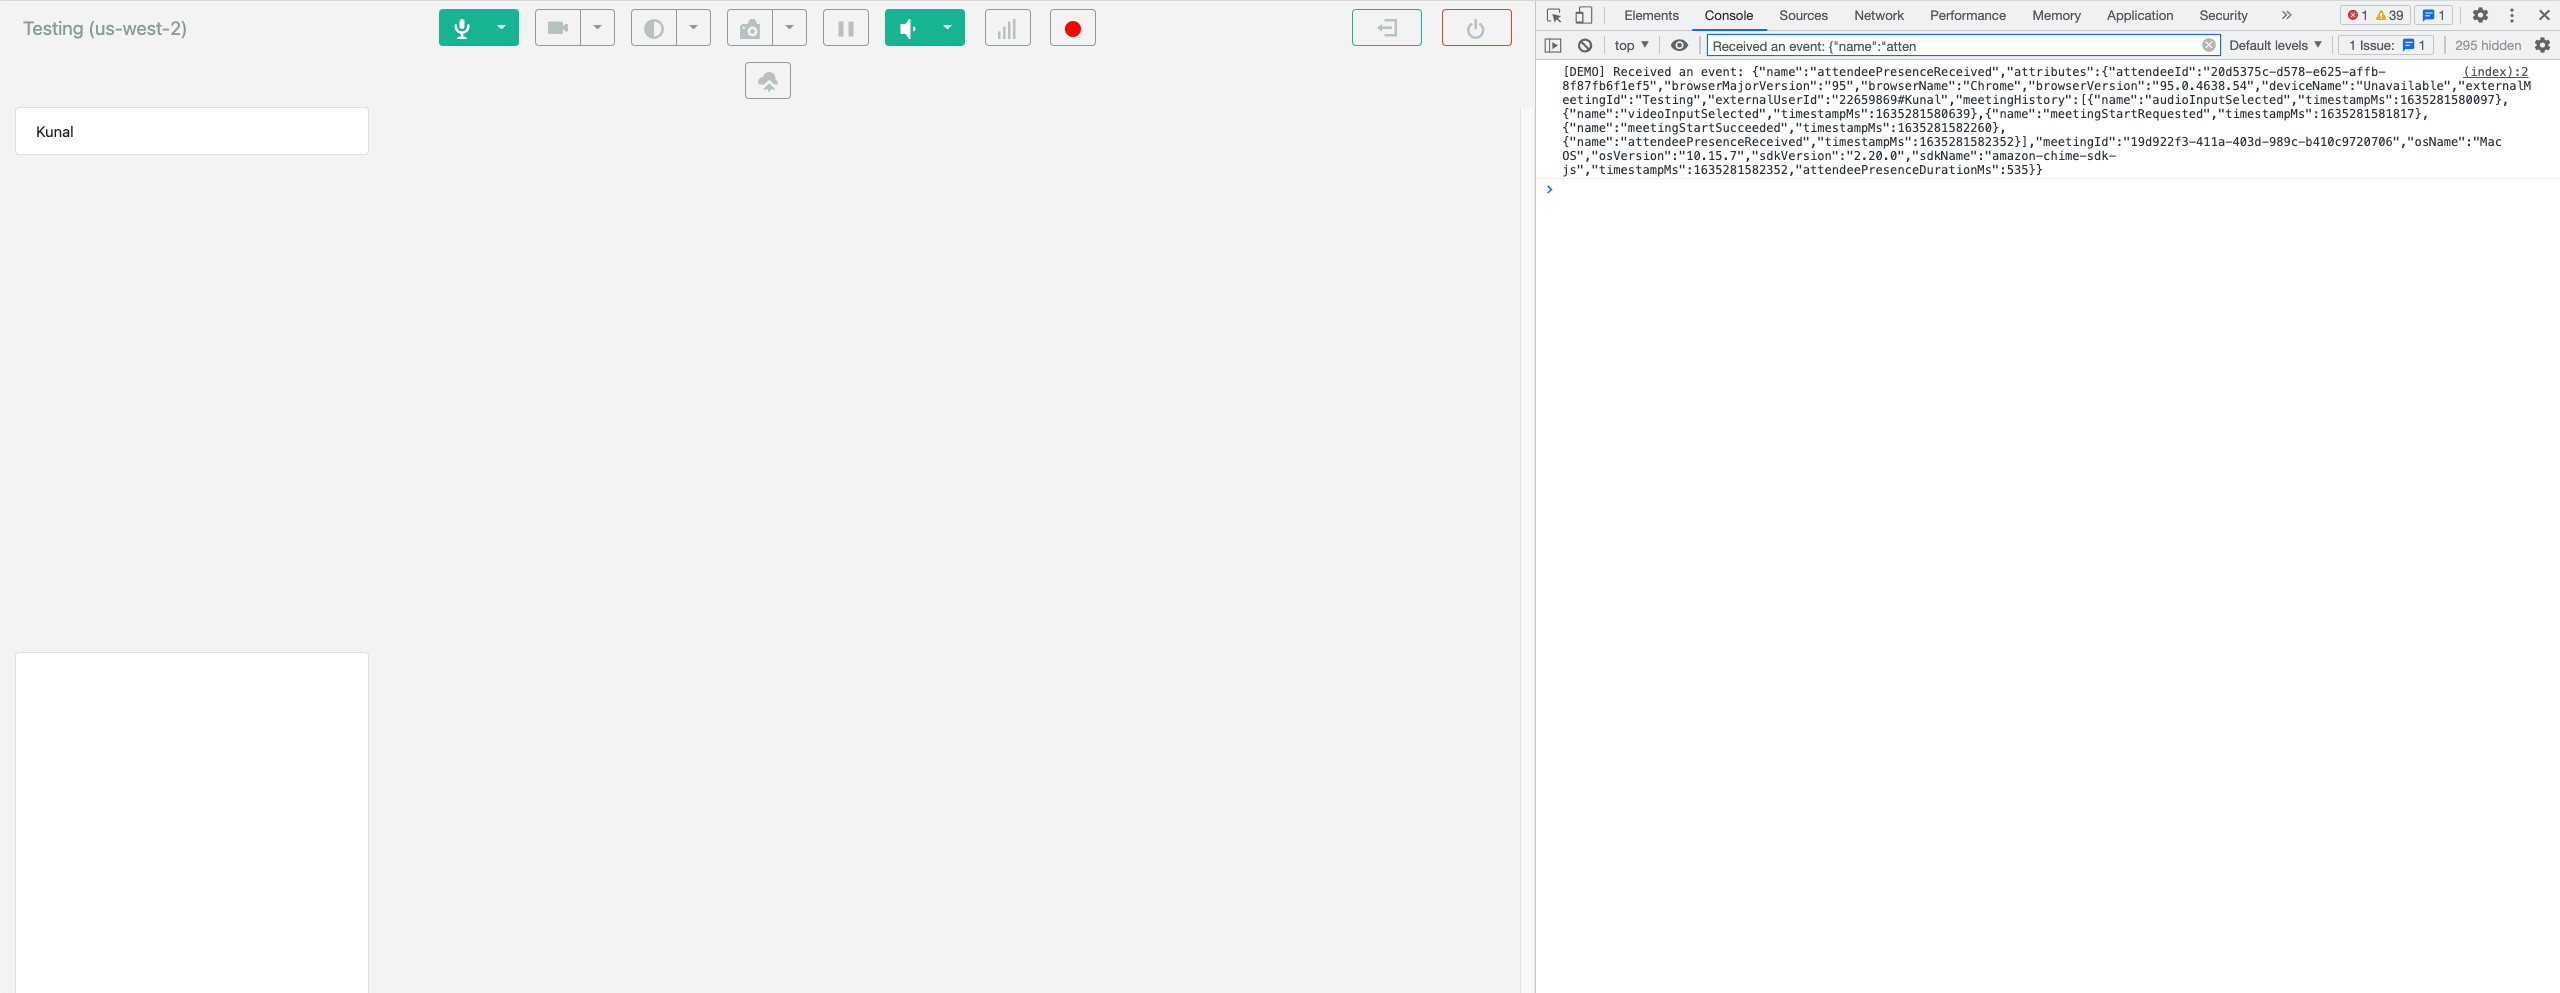Open microphone device dropdown
Image resolution: width=2560 pixels, height=993 pixels.
tap(501, 28)
